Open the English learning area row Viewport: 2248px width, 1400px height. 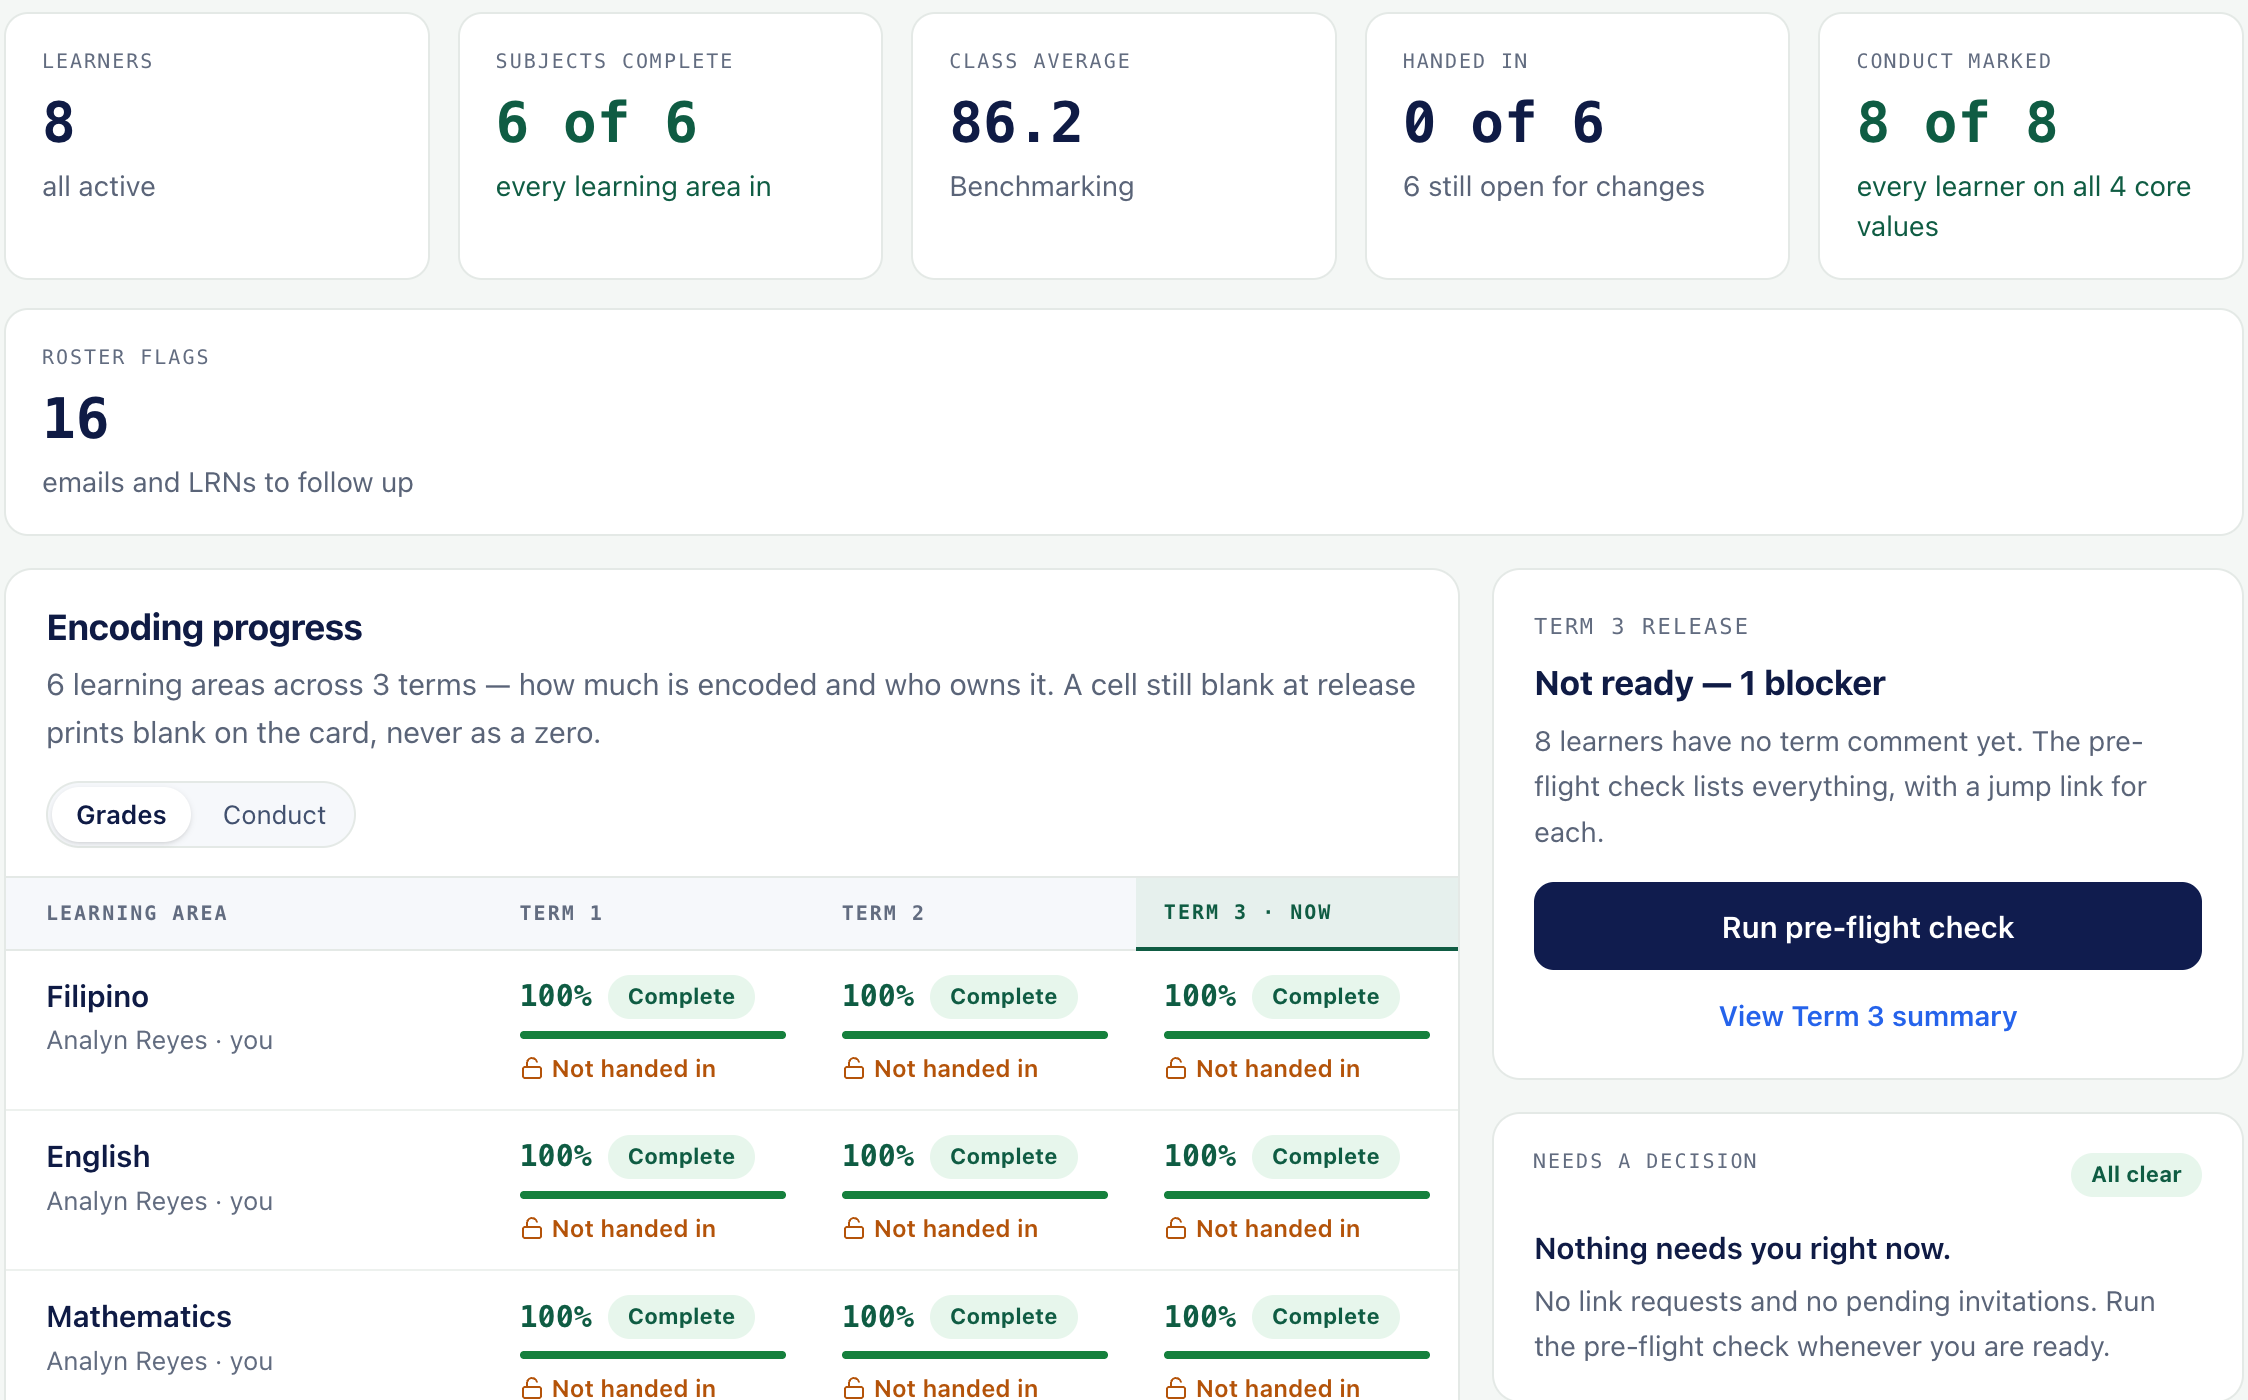point(732,1190)
